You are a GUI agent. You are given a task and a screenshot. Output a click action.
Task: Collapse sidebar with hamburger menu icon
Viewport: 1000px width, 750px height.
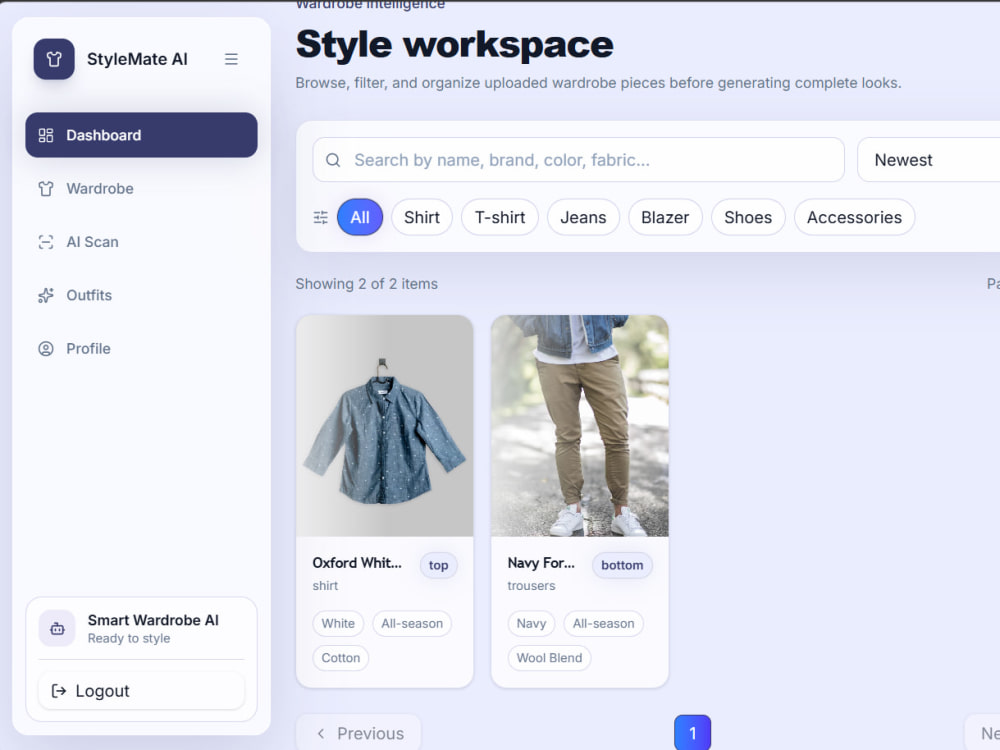231,59
